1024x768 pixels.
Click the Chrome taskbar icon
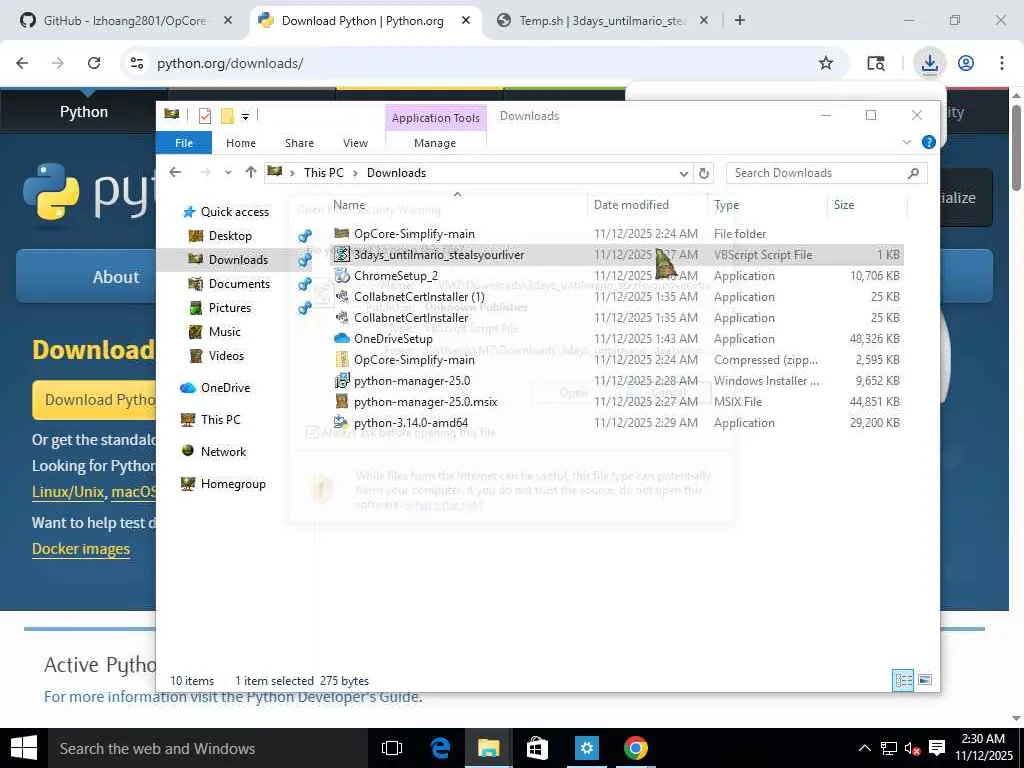click(x=635, y=748)
